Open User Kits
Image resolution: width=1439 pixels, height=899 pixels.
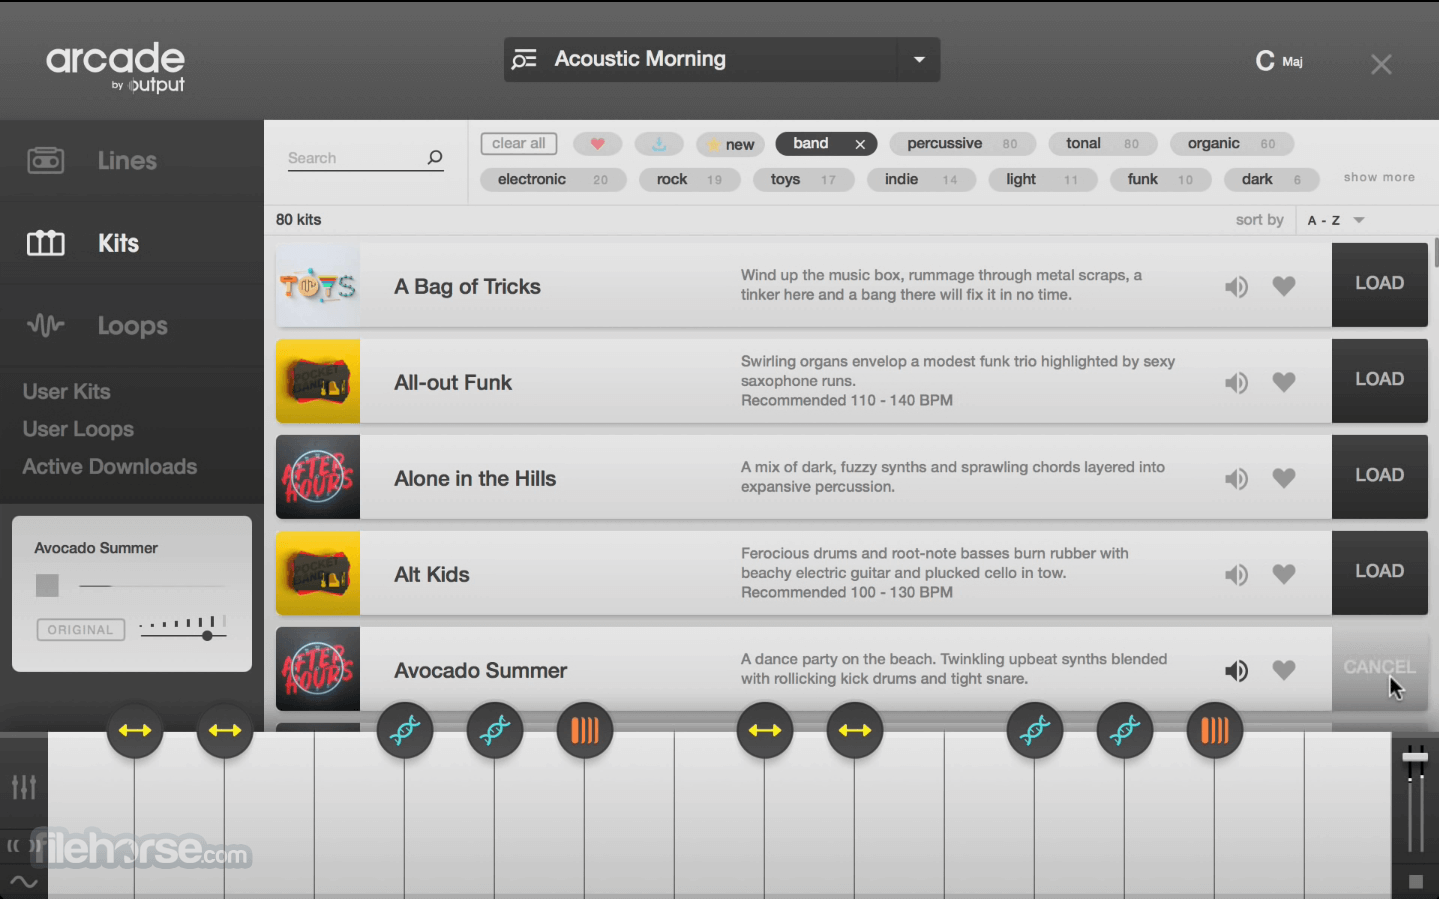click(66, 392)
